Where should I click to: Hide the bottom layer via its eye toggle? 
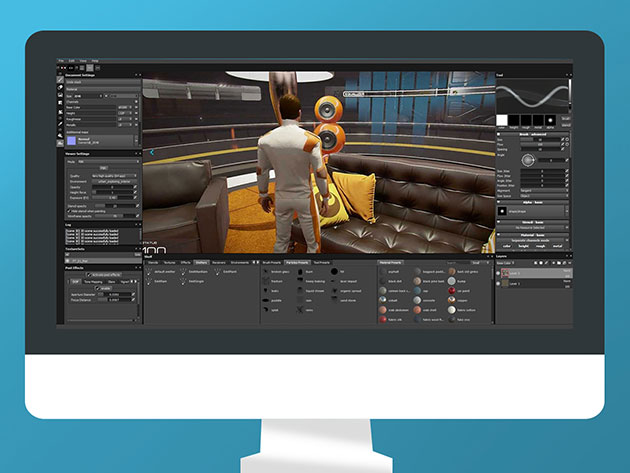(x=498, y=284)
